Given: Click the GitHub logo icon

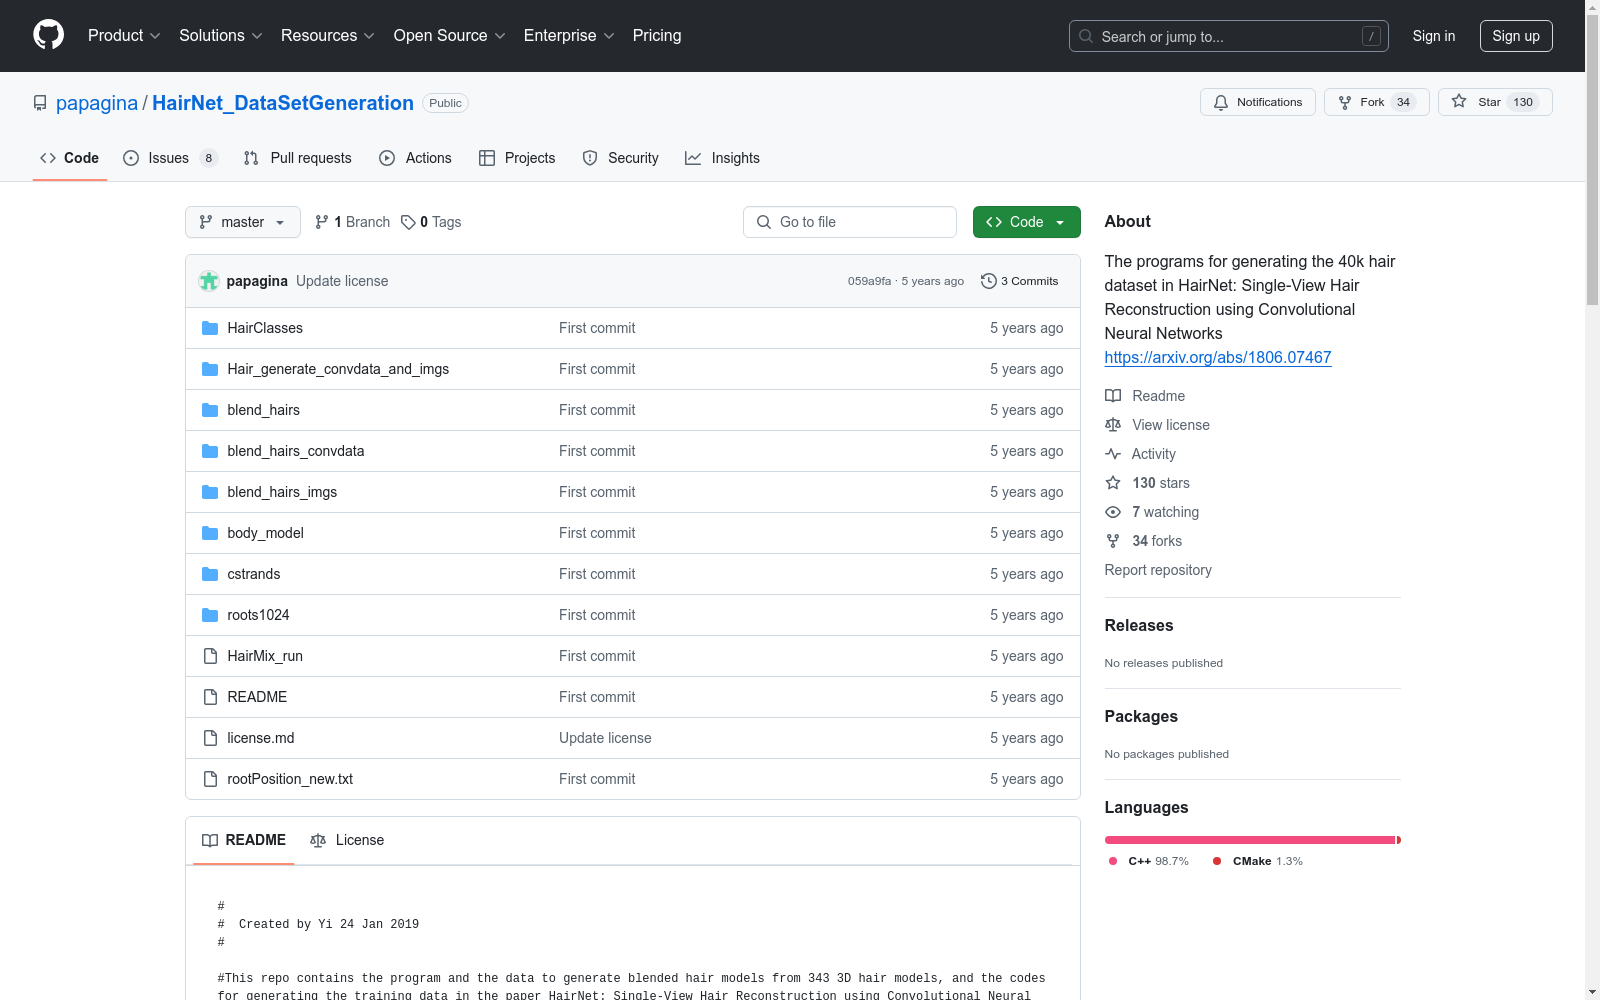Looking at the screenshot, I should coord(48,35).
